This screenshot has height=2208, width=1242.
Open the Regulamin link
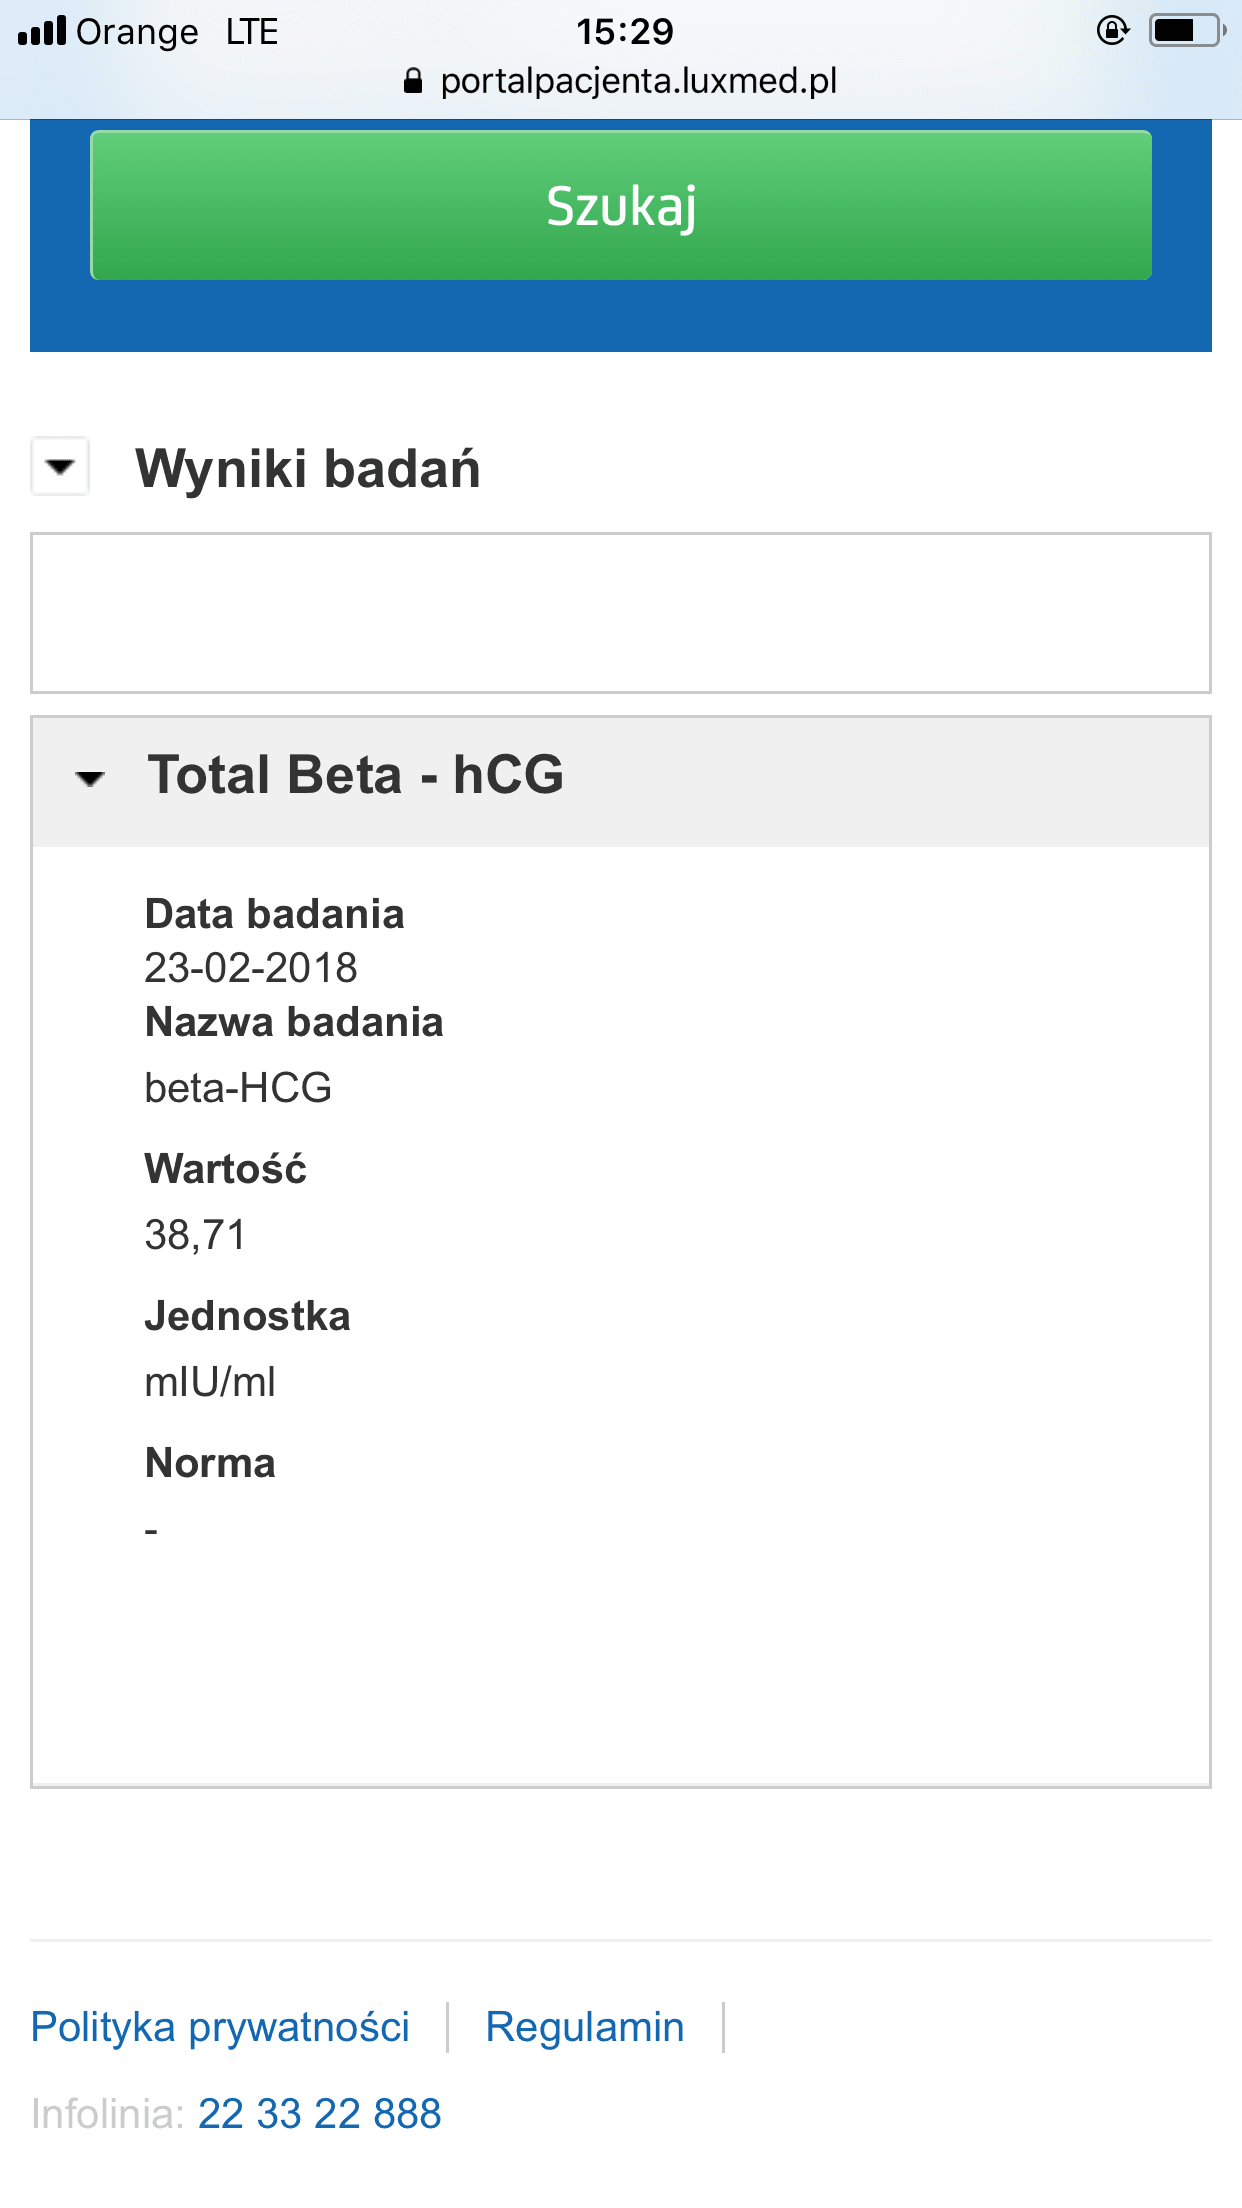(585, 2027)
